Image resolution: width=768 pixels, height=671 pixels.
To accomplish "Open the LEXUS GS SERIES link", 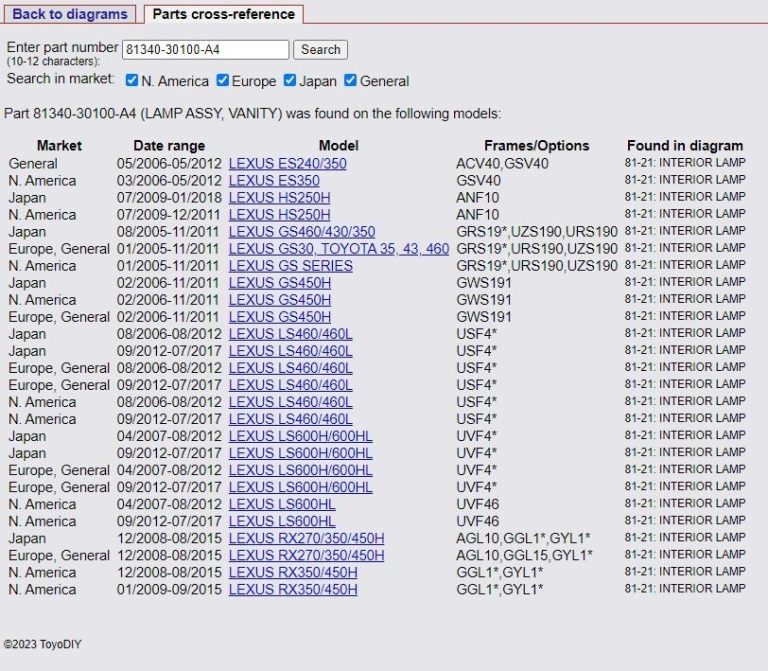I will pyautogui.click(x=290, y=266).
